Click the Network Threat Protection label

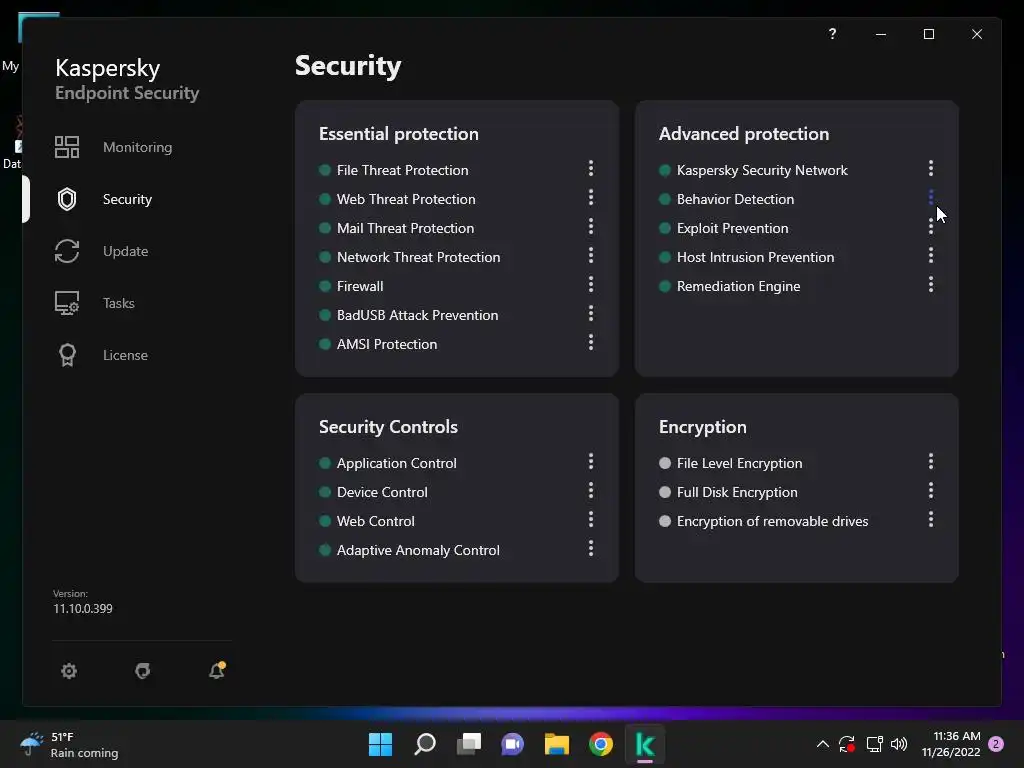pyautogui.click(x=419, y=257)
